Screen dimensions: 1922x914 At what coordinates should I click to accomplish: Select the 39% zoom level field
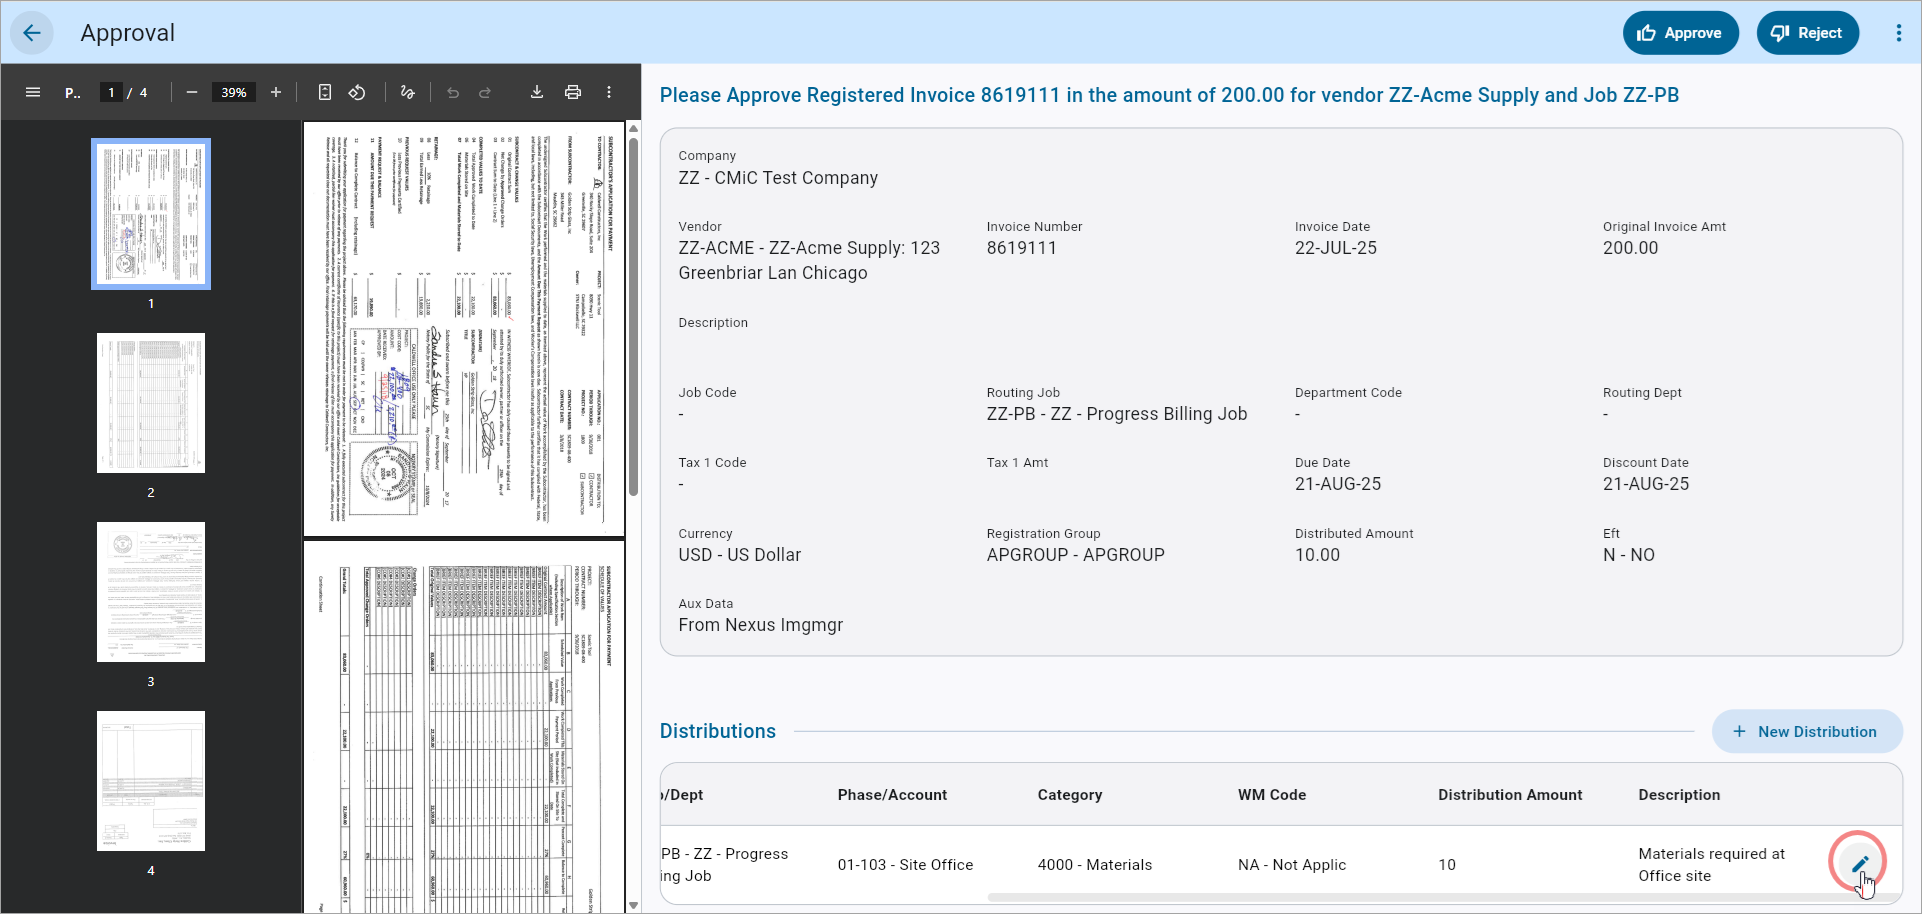(234, 92)
